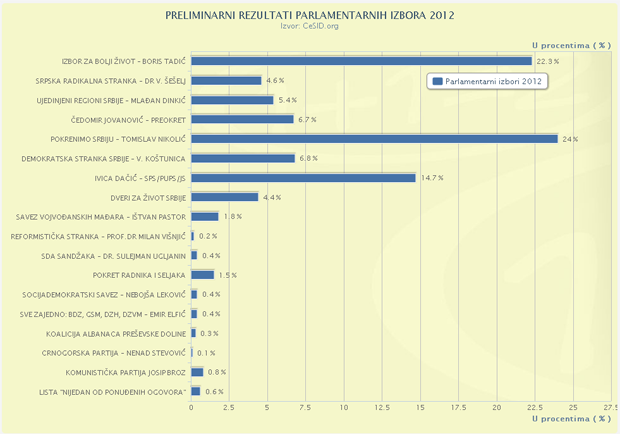The width and height of the screenshot is (620, 434).
Task: Click the label KOALICIJA ALBANACA PREŠEVSKE DOLINE
Action: point(116,334)
